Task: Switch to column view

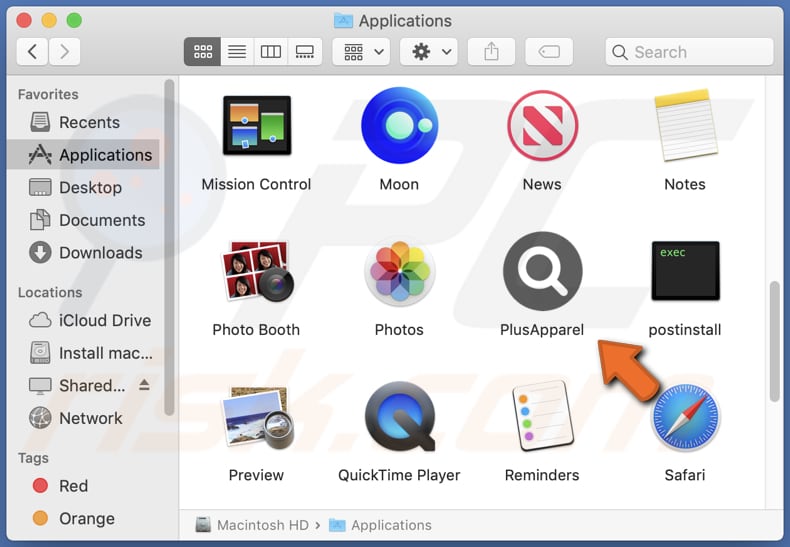Action: 271,51
